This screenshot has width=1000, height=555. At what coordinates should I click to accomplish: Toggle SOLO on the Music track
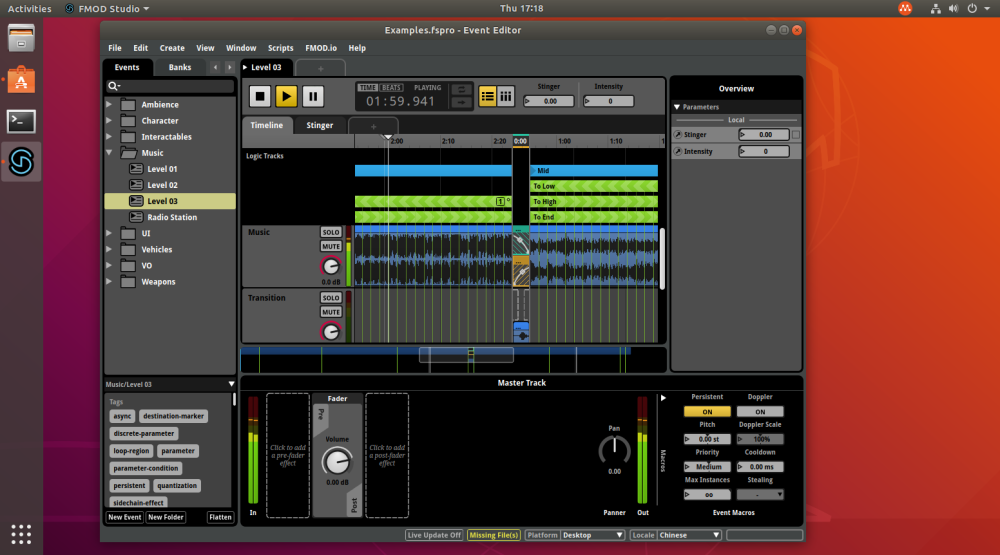point(331,232)
